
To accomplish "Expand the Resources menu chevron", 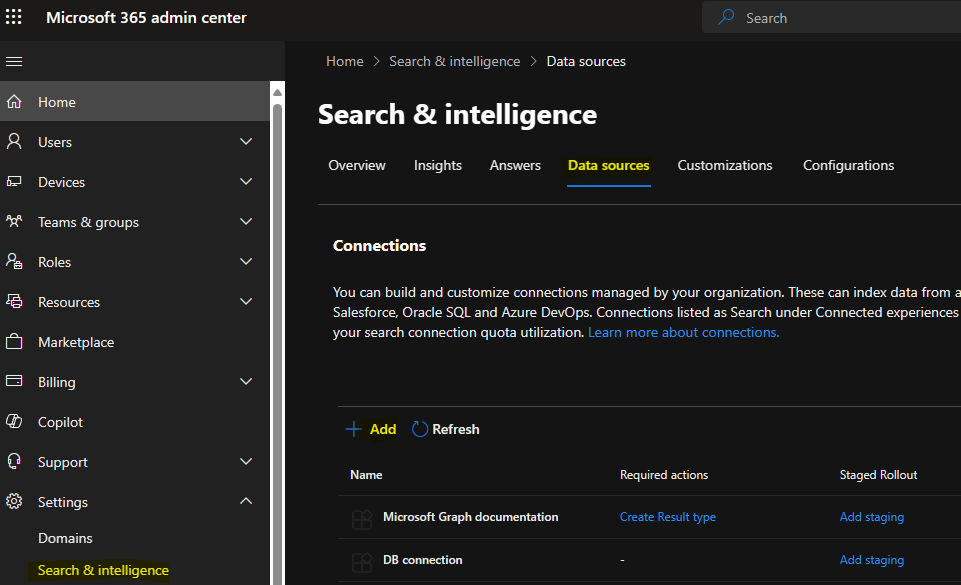I will [x=246, y=301].
